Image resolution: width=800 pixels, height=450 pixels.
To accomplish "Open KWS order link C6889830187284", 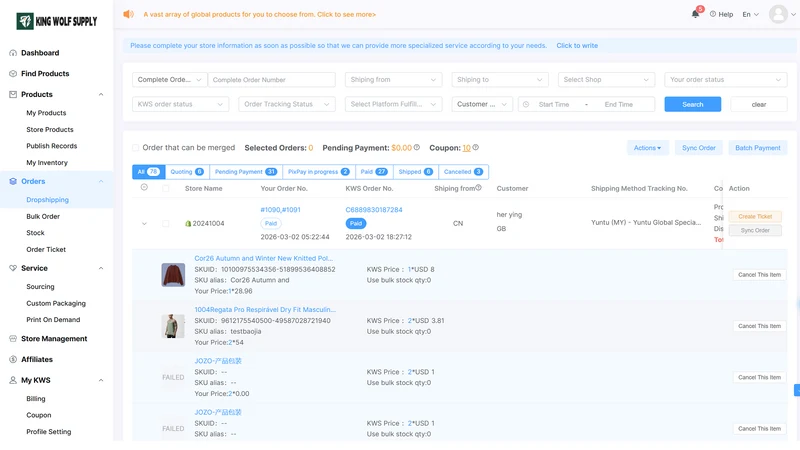I will click(374, 210).
